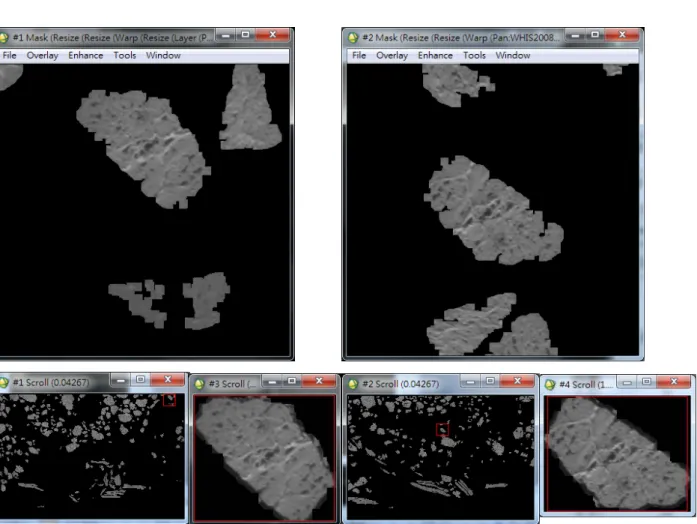This screenshot has width=697, height=524.
Task: Open Tools menu in #1 Mask window
Action: (x=124, y=56)
